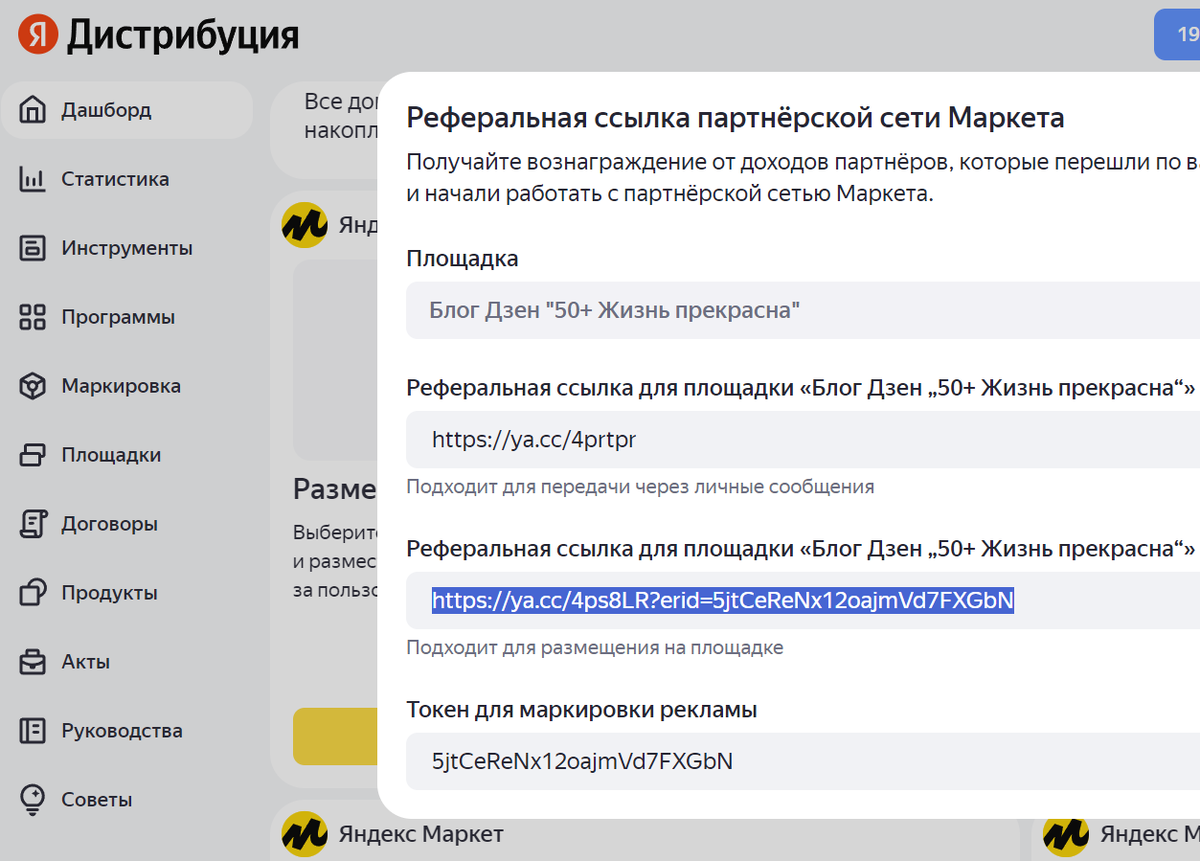1200x861 pixels.
Task: Click the Программы grid icon
Action: coord(33,317)
